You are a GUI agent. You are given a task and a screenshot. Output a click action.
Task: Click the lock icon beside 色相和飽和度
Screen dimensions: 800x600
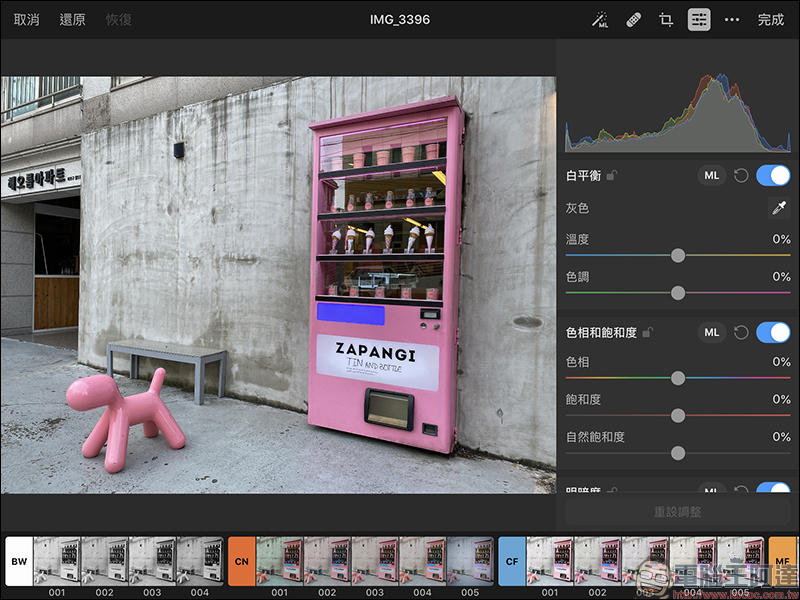click(x=648, y=332)
